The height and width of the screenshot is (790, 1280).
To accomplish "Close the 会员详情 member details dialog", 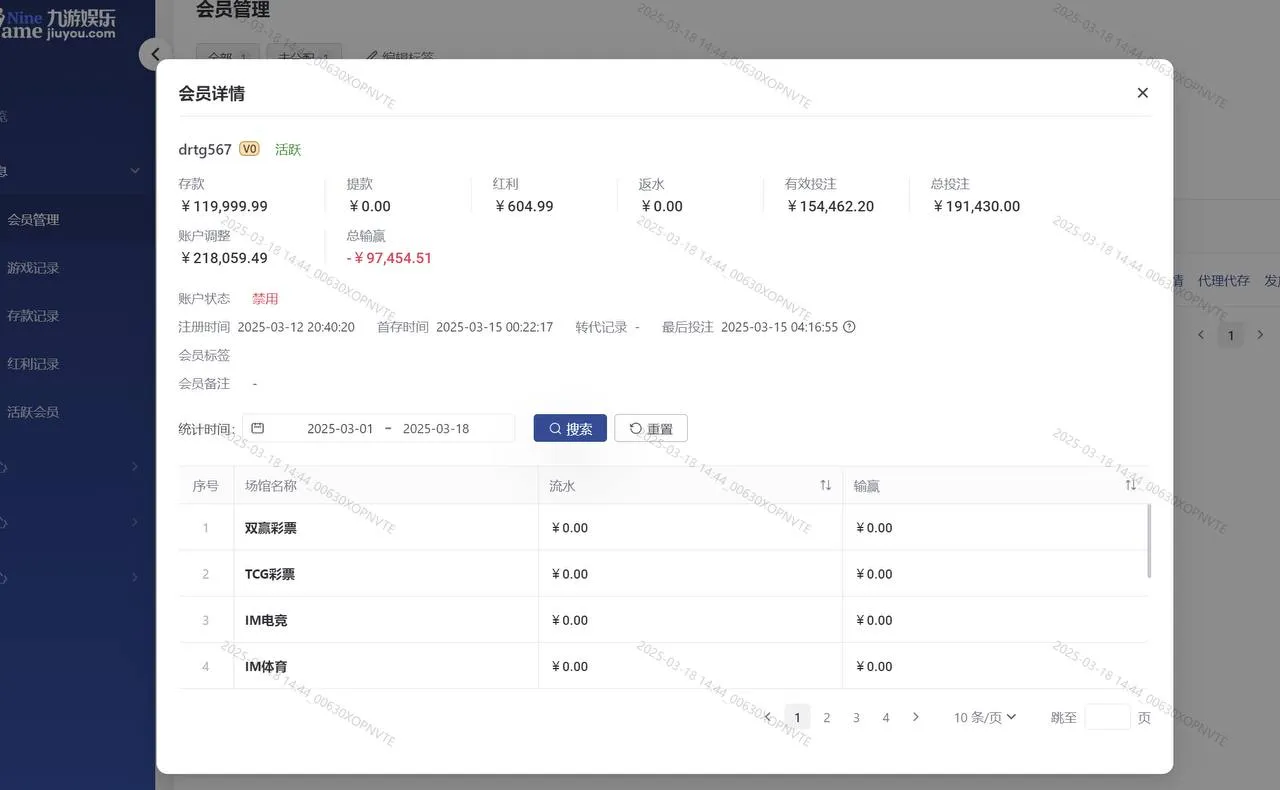I will 1142,92.
